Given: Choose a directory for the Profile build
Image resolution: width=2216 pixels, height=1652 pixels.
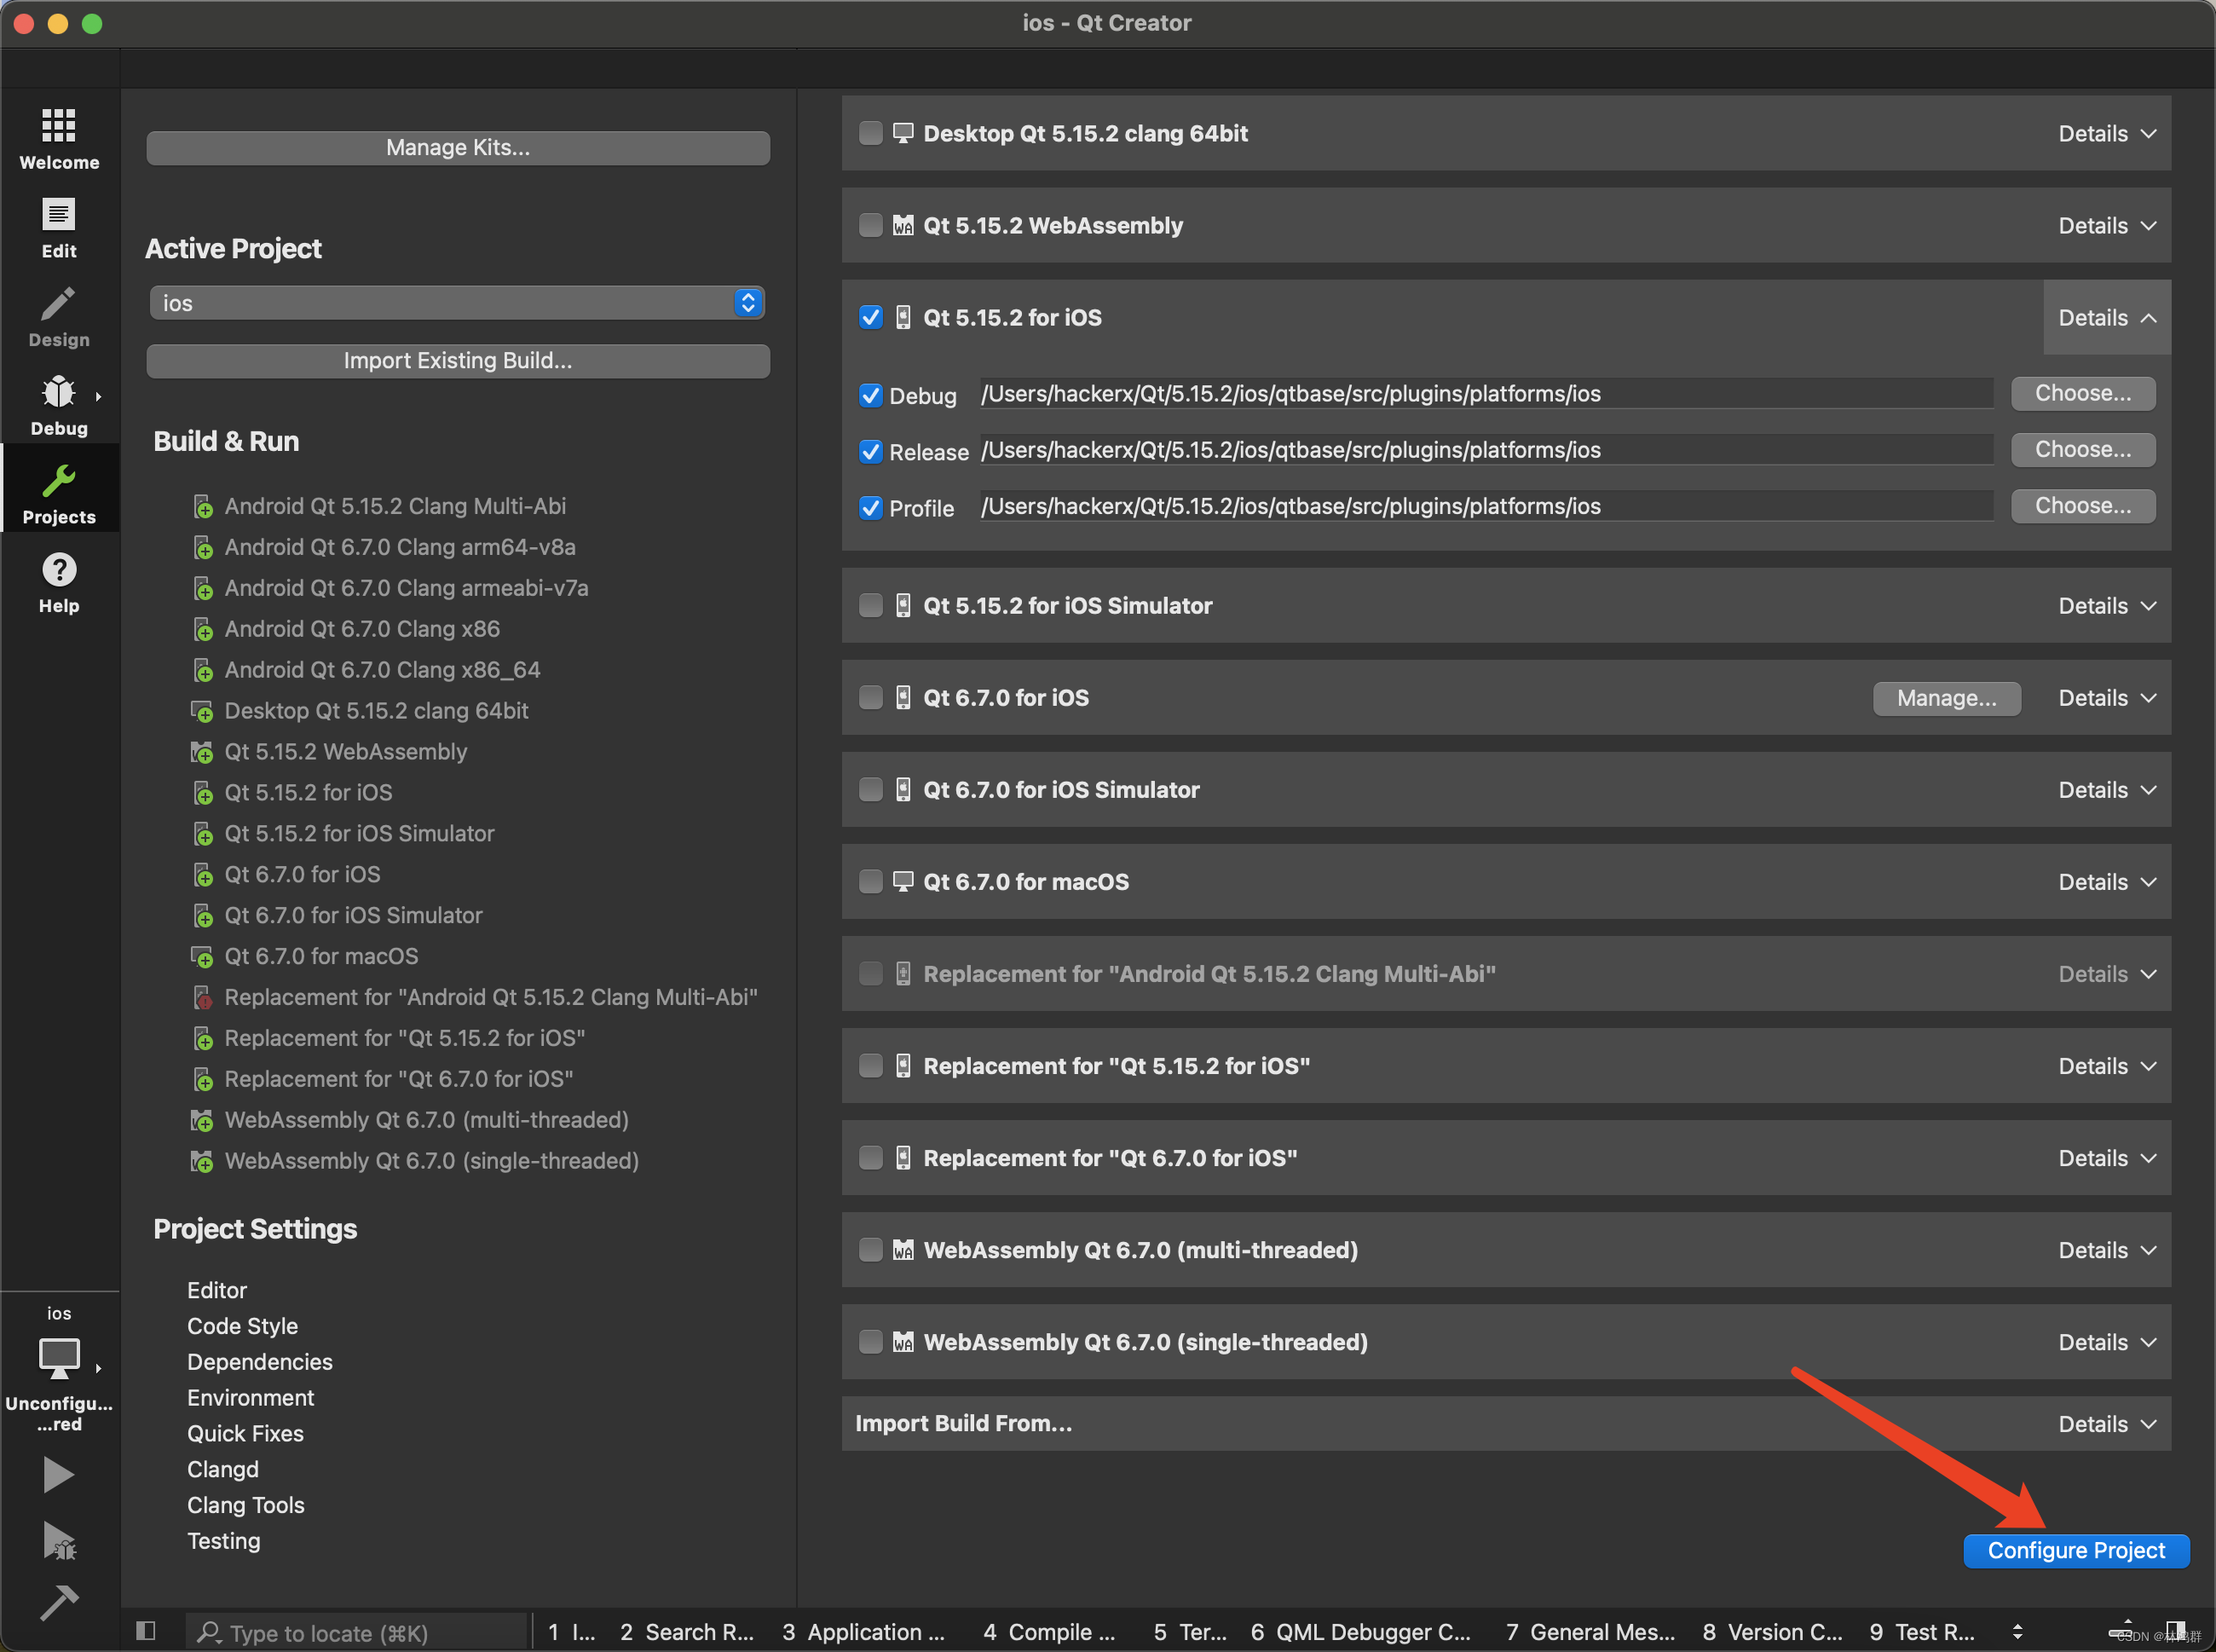Looking at the screenshot, I should click(2083, 505).
